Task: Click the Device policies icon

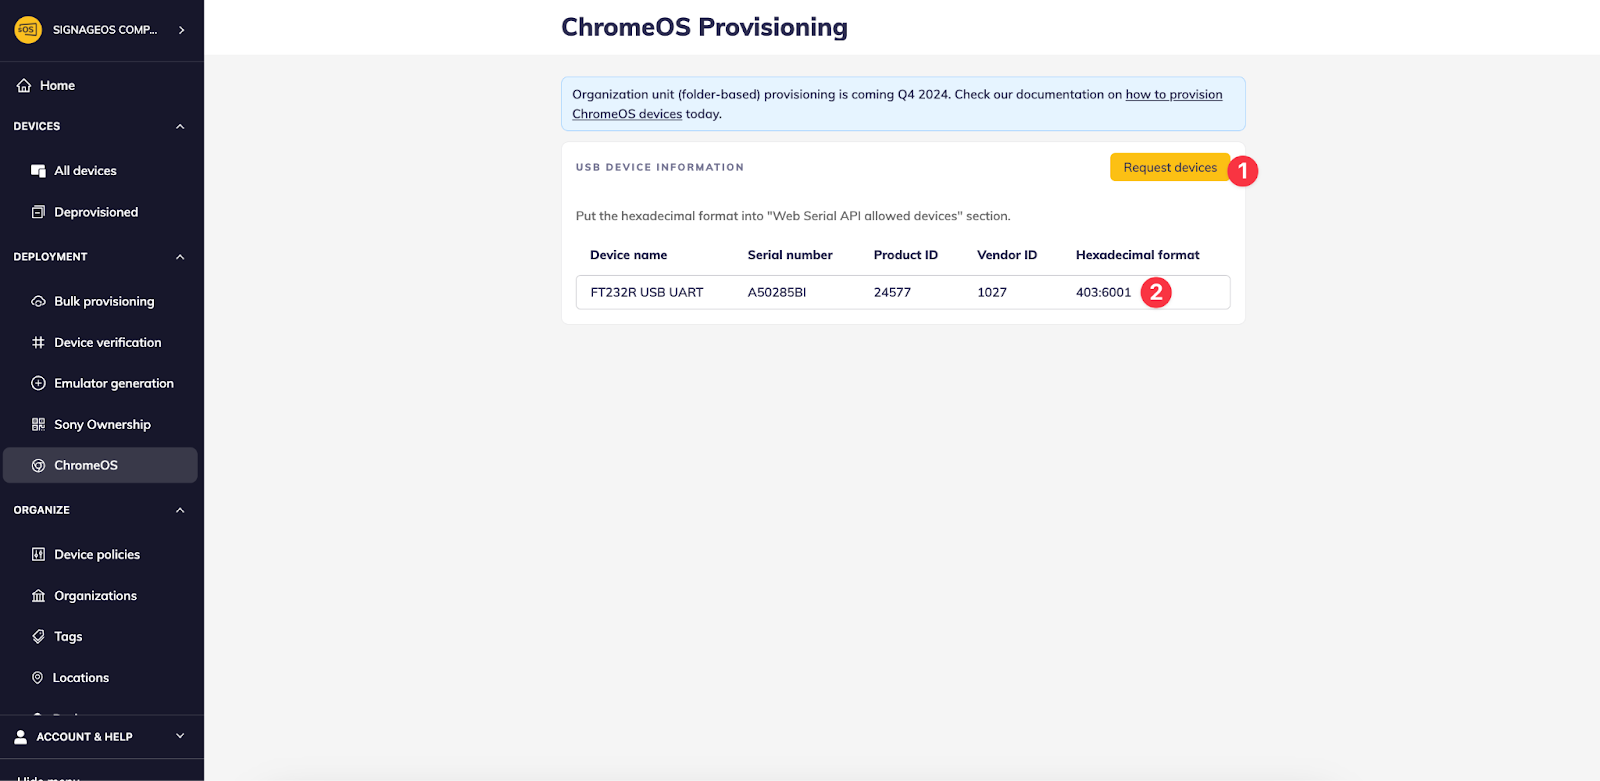Action: tap(38, 554)
